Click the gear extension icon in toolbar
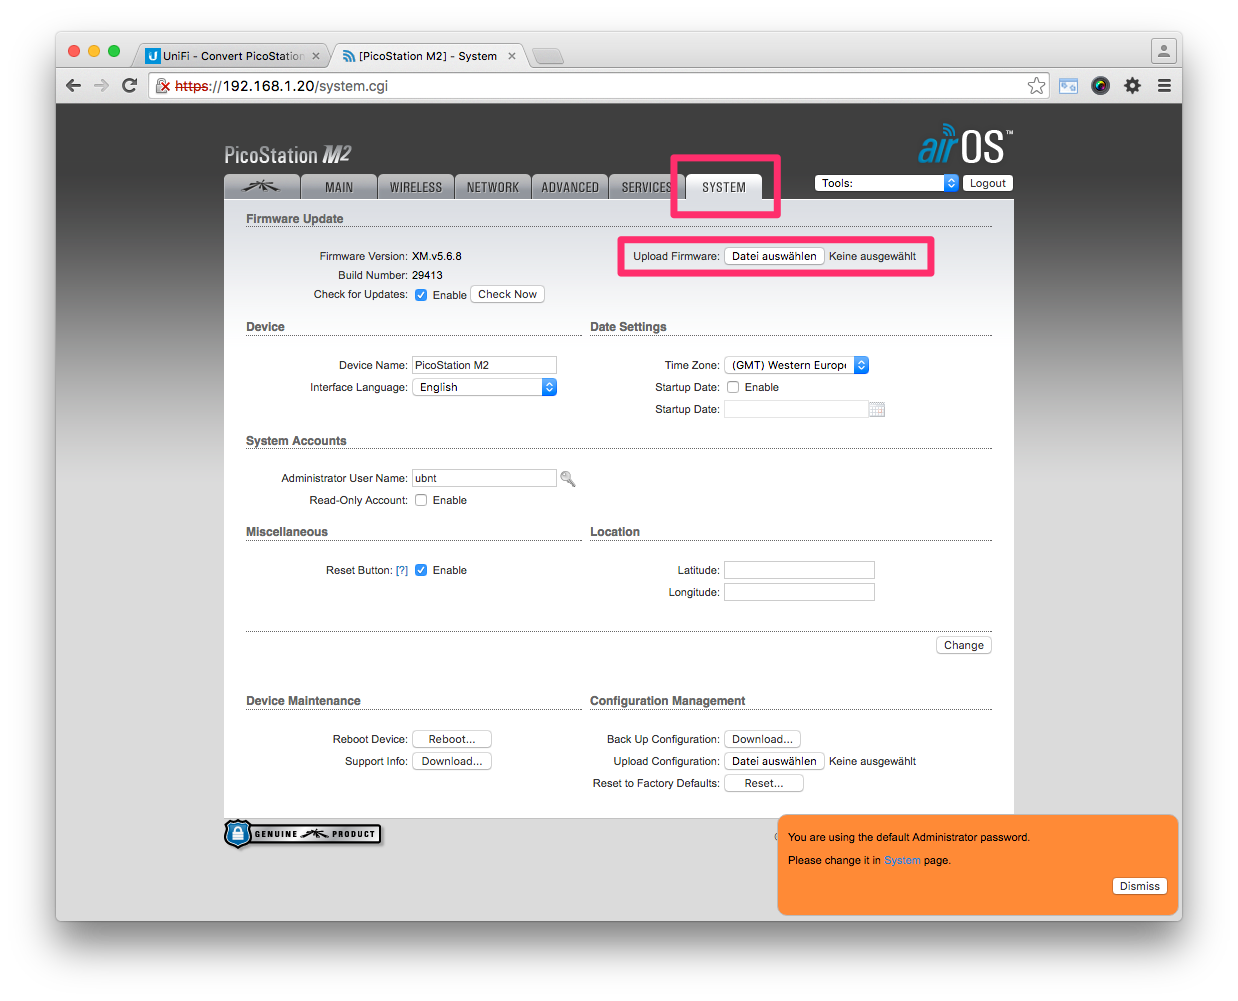 (x=1132, y=86)
